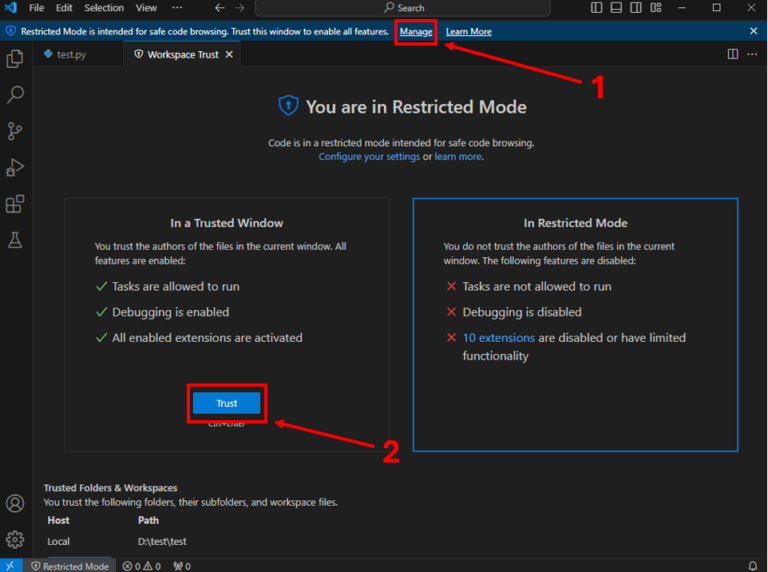Open the 10 extensions link
This screenshot has height=572, width=768.
point(498,338)
